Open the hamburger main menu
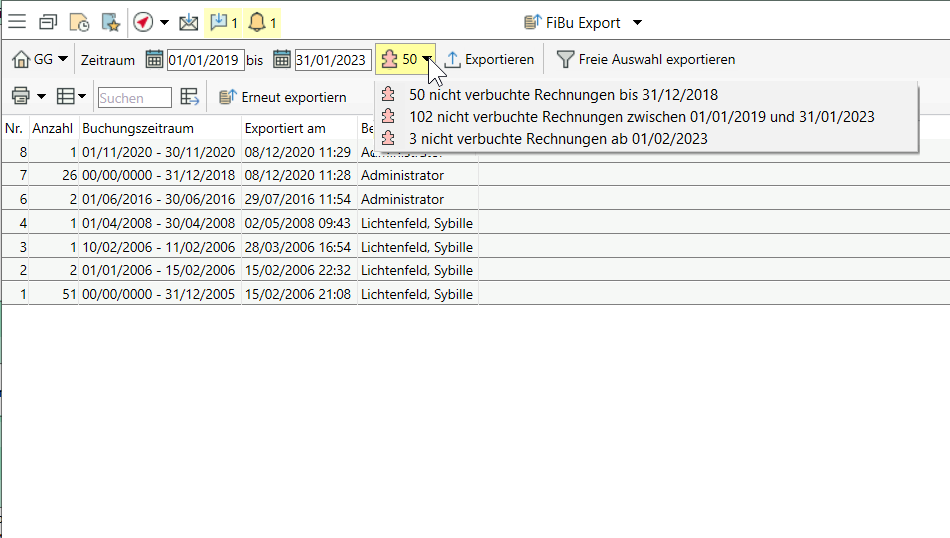Viewport: 950px width, 538px height. pos(17,22)
